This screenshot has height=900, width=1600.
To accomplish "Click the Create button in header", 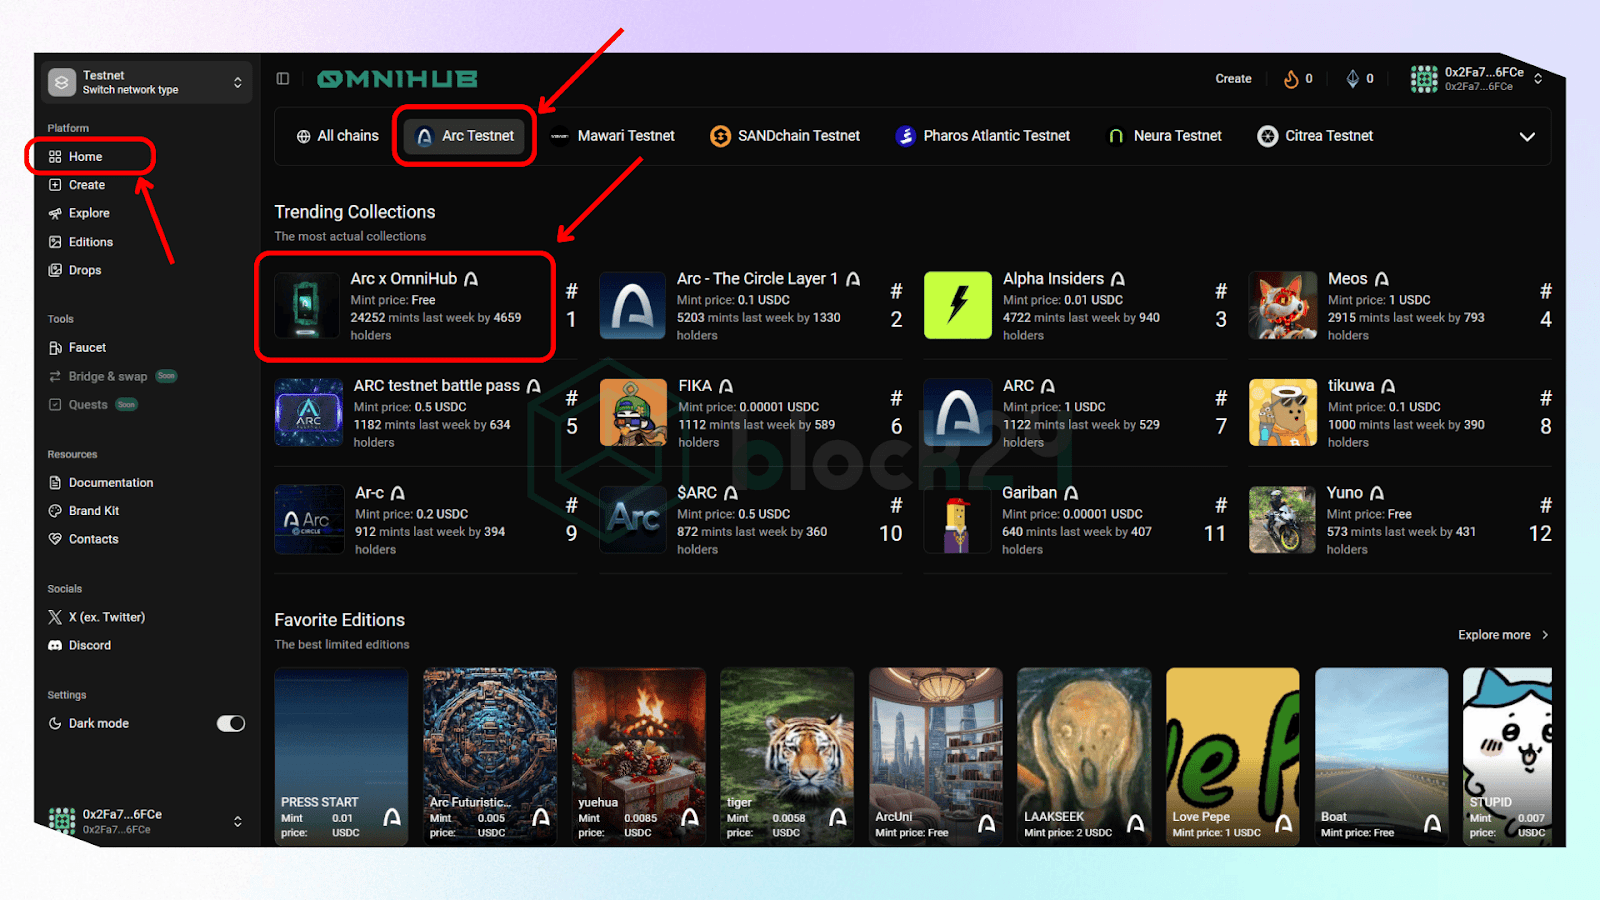I will (x=1233, y=79).
